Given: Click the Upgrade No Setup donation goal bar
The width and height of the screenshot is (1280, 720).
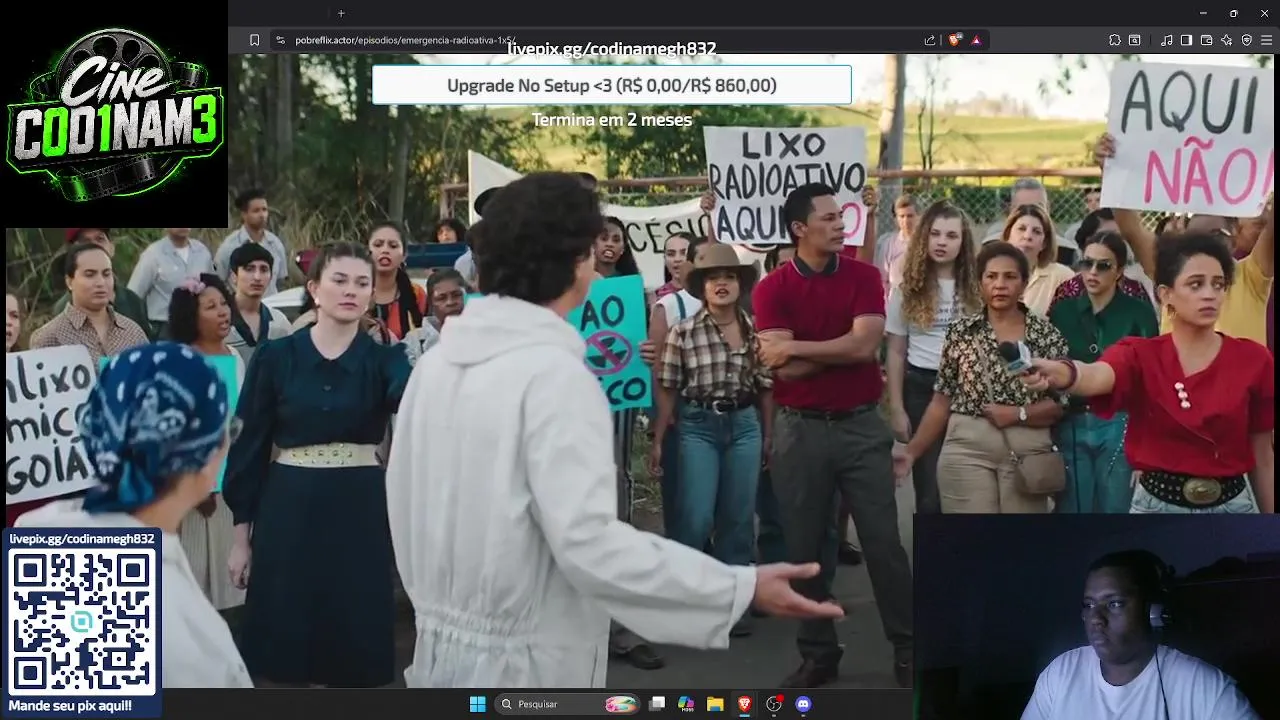Looking at the screenshot, I should (612, 85).
